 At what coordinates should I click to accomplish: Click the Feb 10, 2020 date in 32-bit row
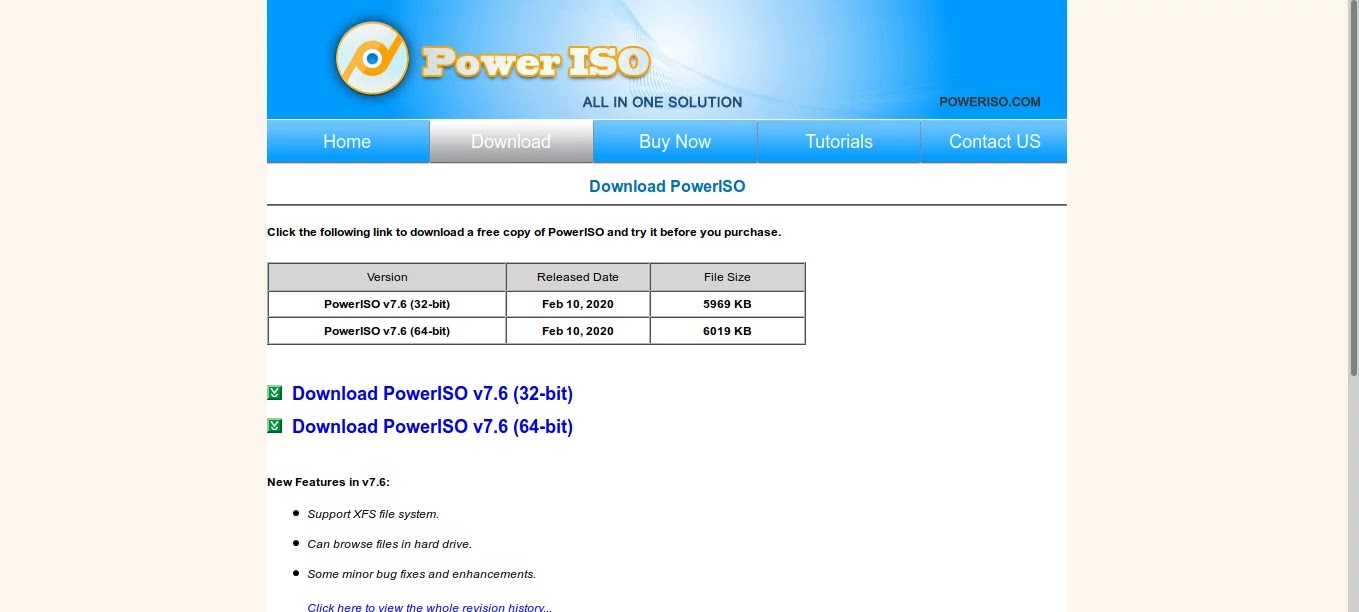coord(578,304)
